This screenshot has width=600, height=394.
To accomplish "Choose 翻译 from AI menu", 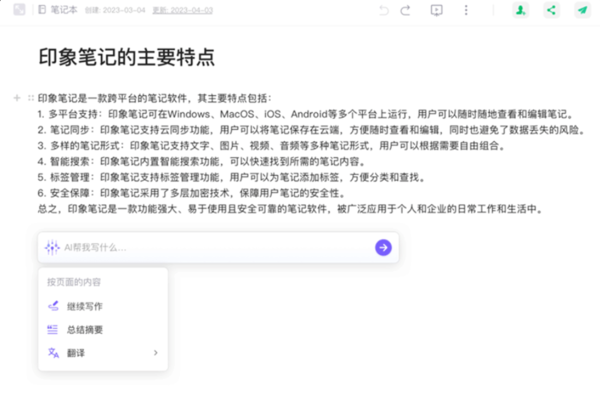I will point(103,353).
